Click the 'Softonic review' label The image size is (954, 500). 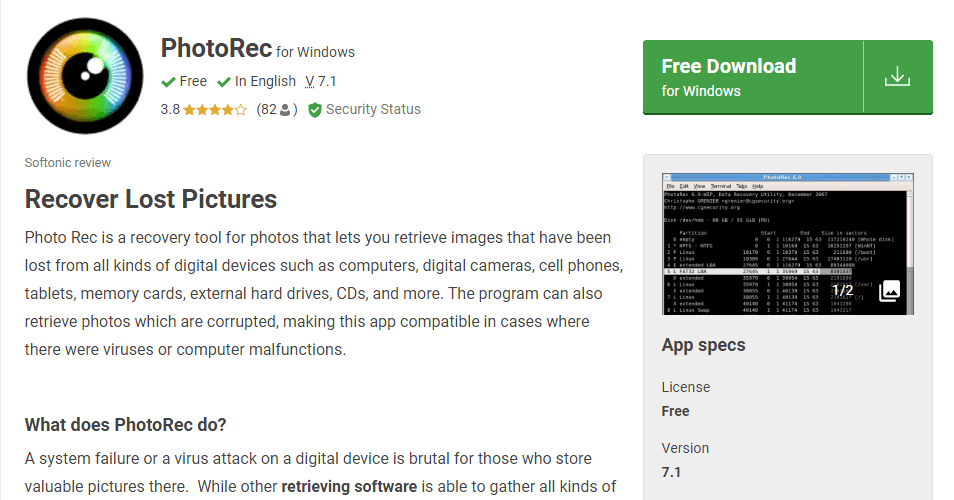pos(68,162)
